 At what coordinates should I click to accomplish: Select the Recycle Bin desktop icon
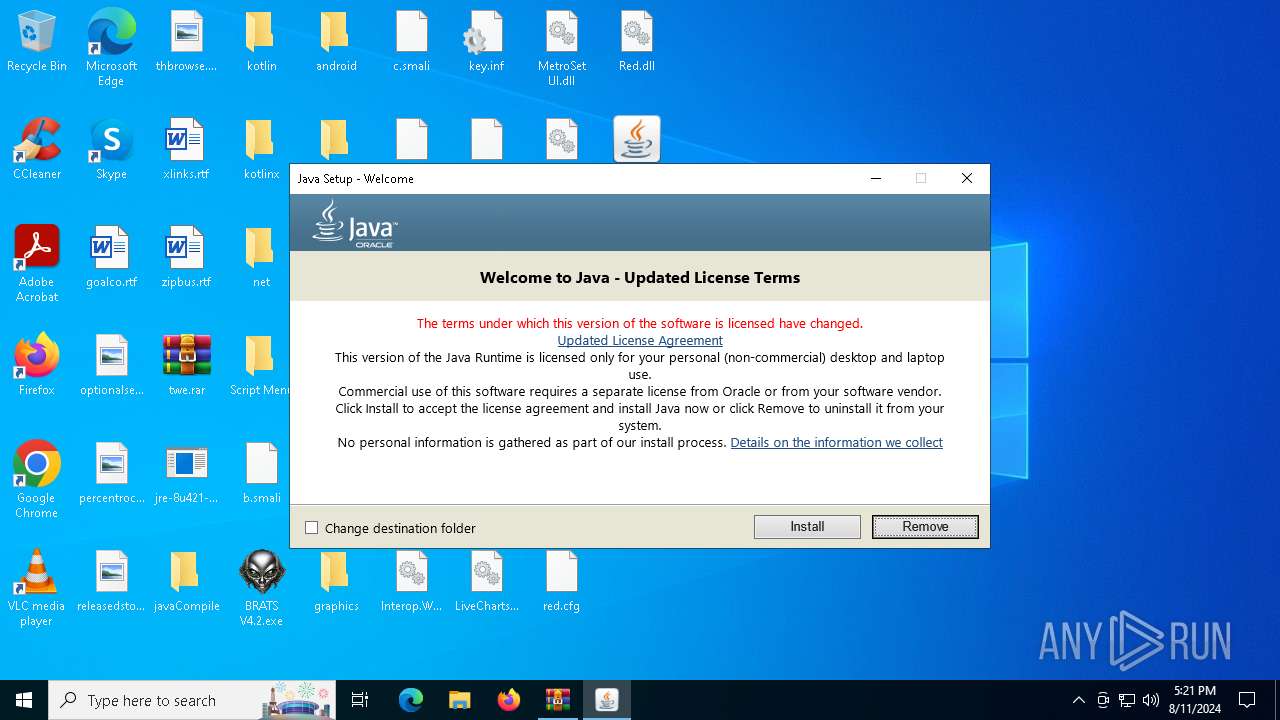pos(37,42)
